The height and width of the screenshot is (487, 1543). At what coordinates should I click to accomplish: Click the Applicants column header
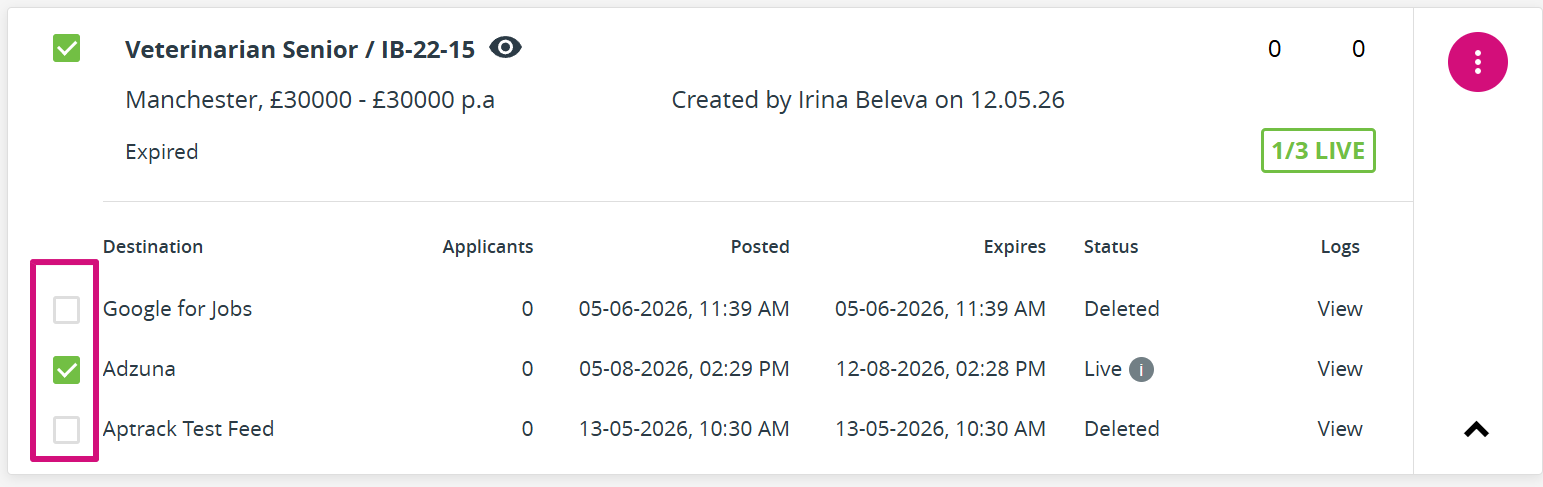pyautogui.click(x=488, y=247)
